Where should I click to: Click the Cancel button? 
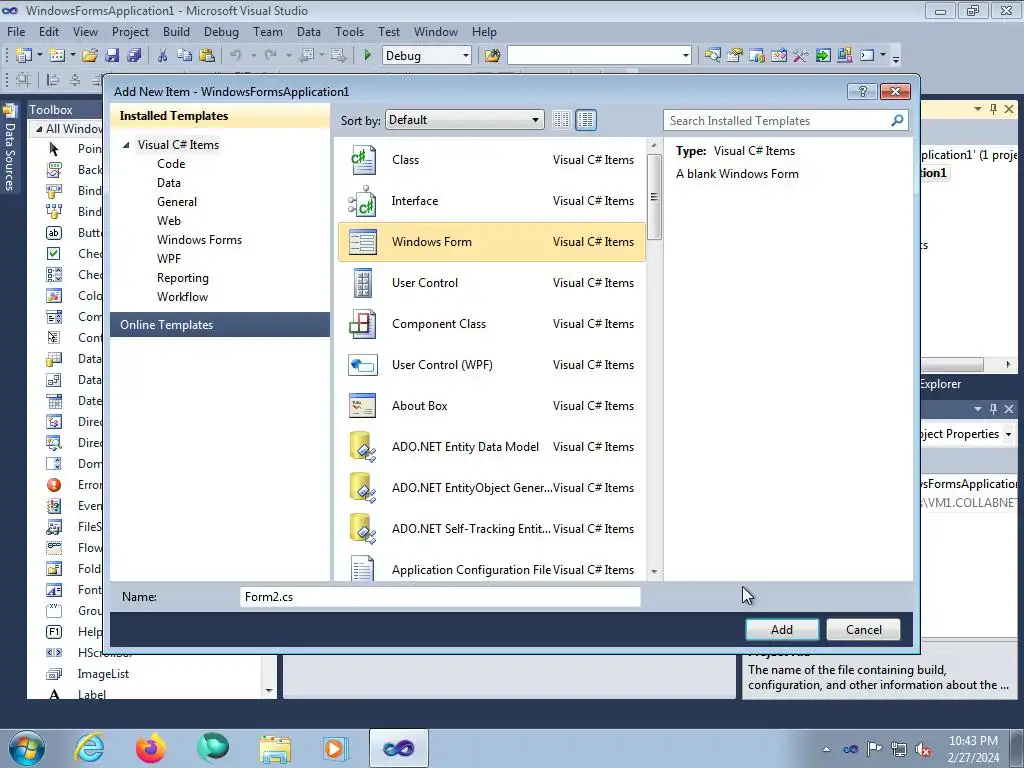(863, 630)
